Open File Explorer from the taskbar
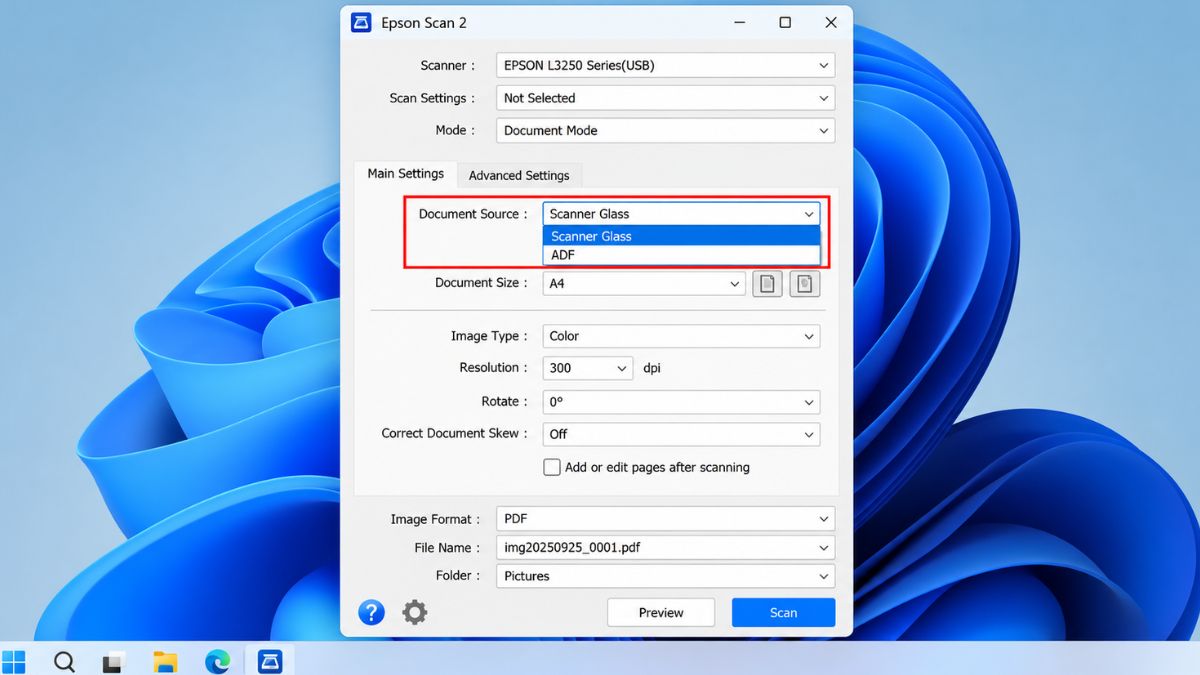This screenshot has height=675, width=1200. (x=165, y=661)
